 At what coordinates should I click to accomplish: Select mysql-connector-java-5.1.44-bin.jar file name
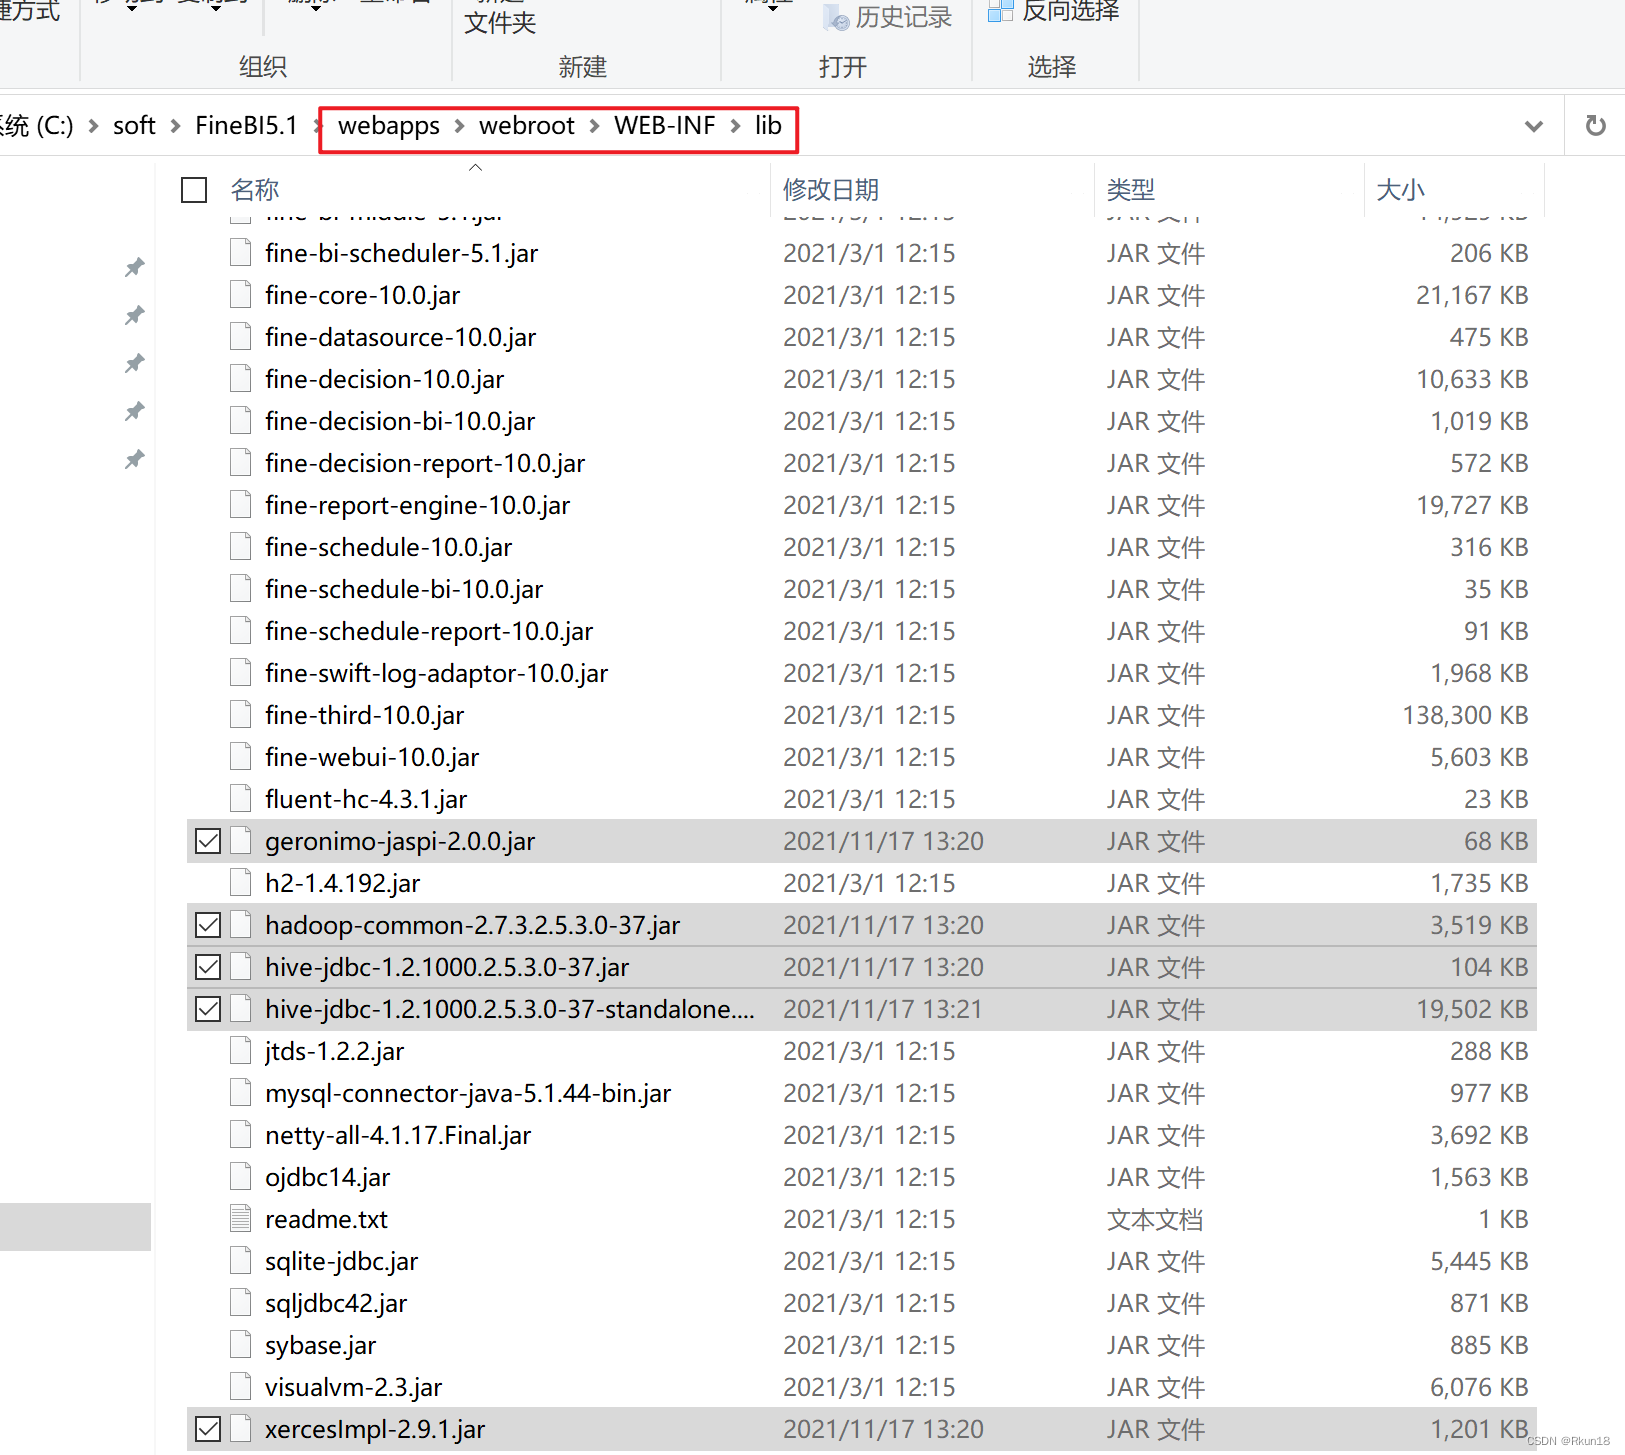point(468,1093)
